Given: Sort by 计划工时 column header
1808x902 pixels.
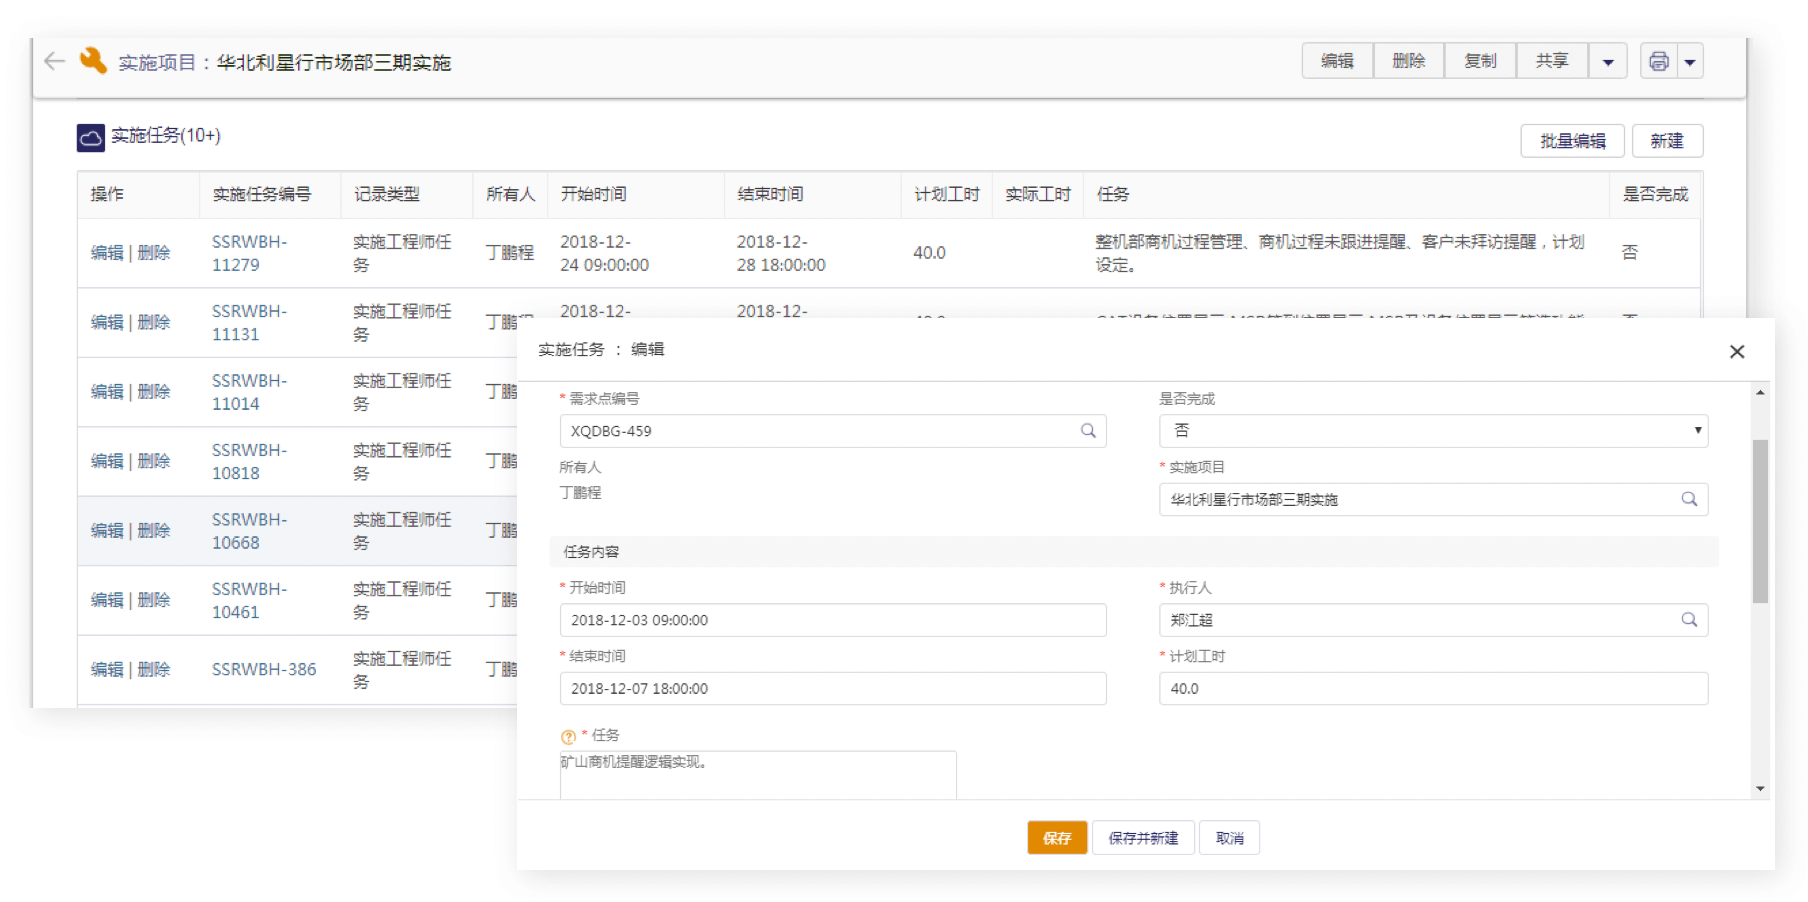Looking at the screenshot, I should click(947, 194).
